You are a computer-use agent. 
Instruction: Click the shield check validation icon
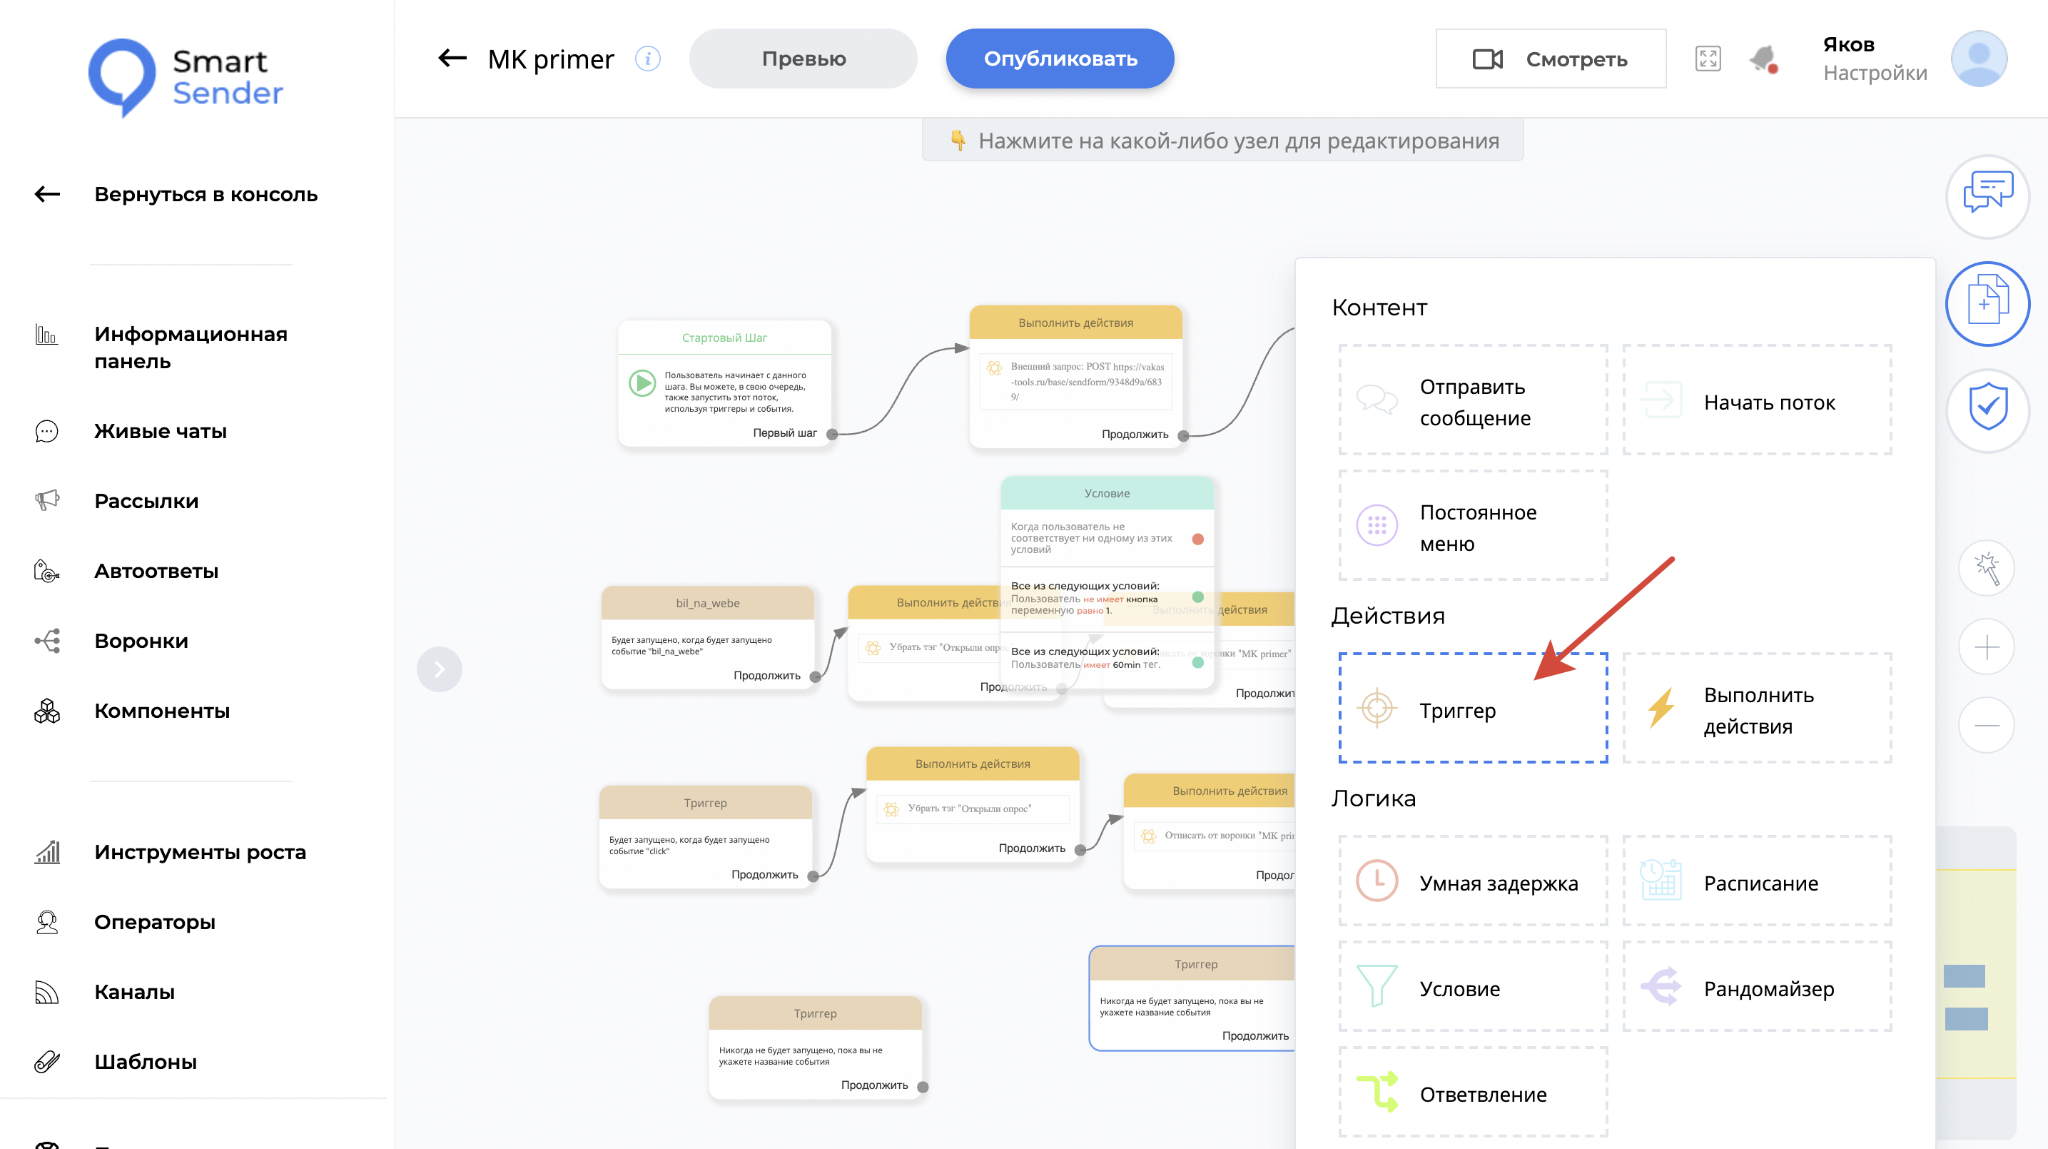(x=1987, y=408)
